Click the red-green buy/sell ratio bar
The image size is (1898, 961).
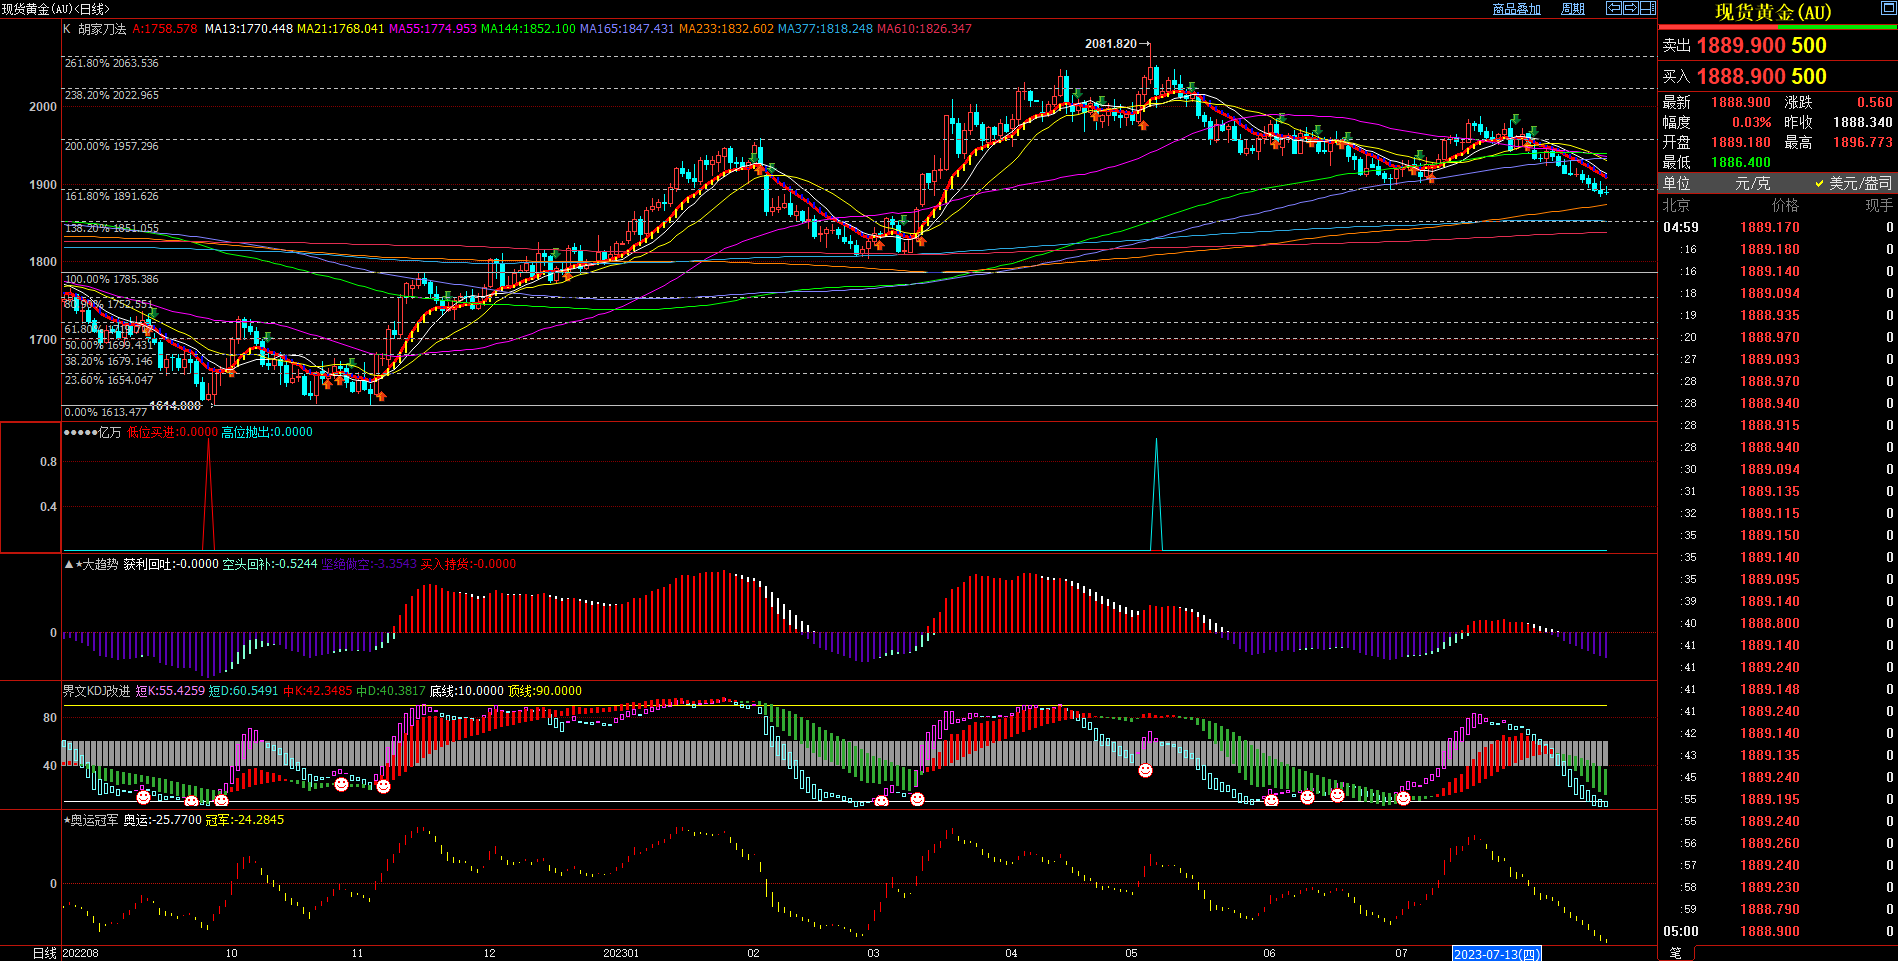point(1777,28)
